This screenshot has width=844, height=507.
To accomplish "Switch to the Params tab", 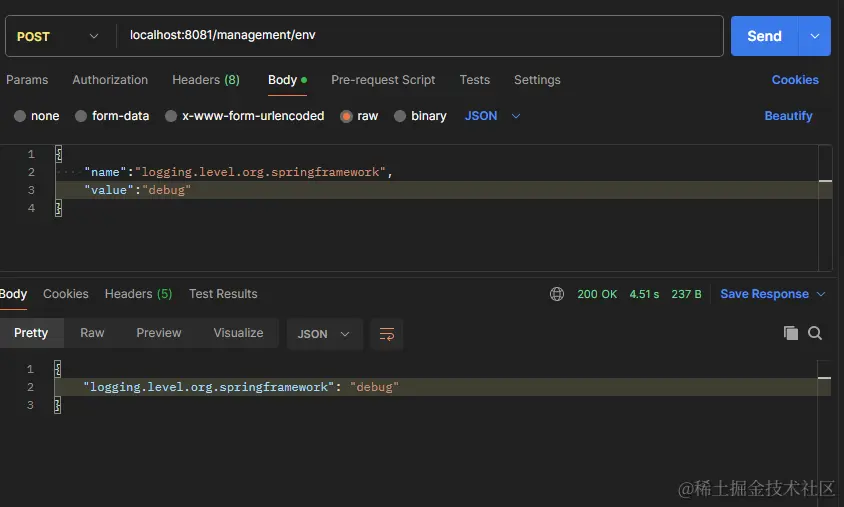I will [x=27, y=80].
